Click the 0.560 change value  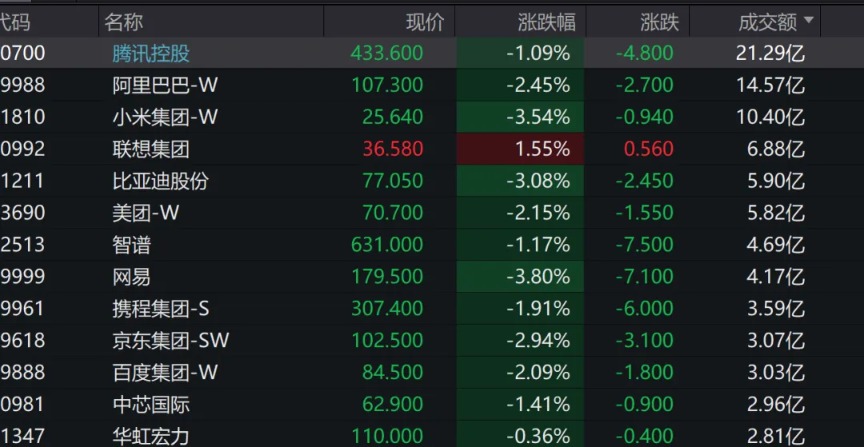[x=649, y=149]
